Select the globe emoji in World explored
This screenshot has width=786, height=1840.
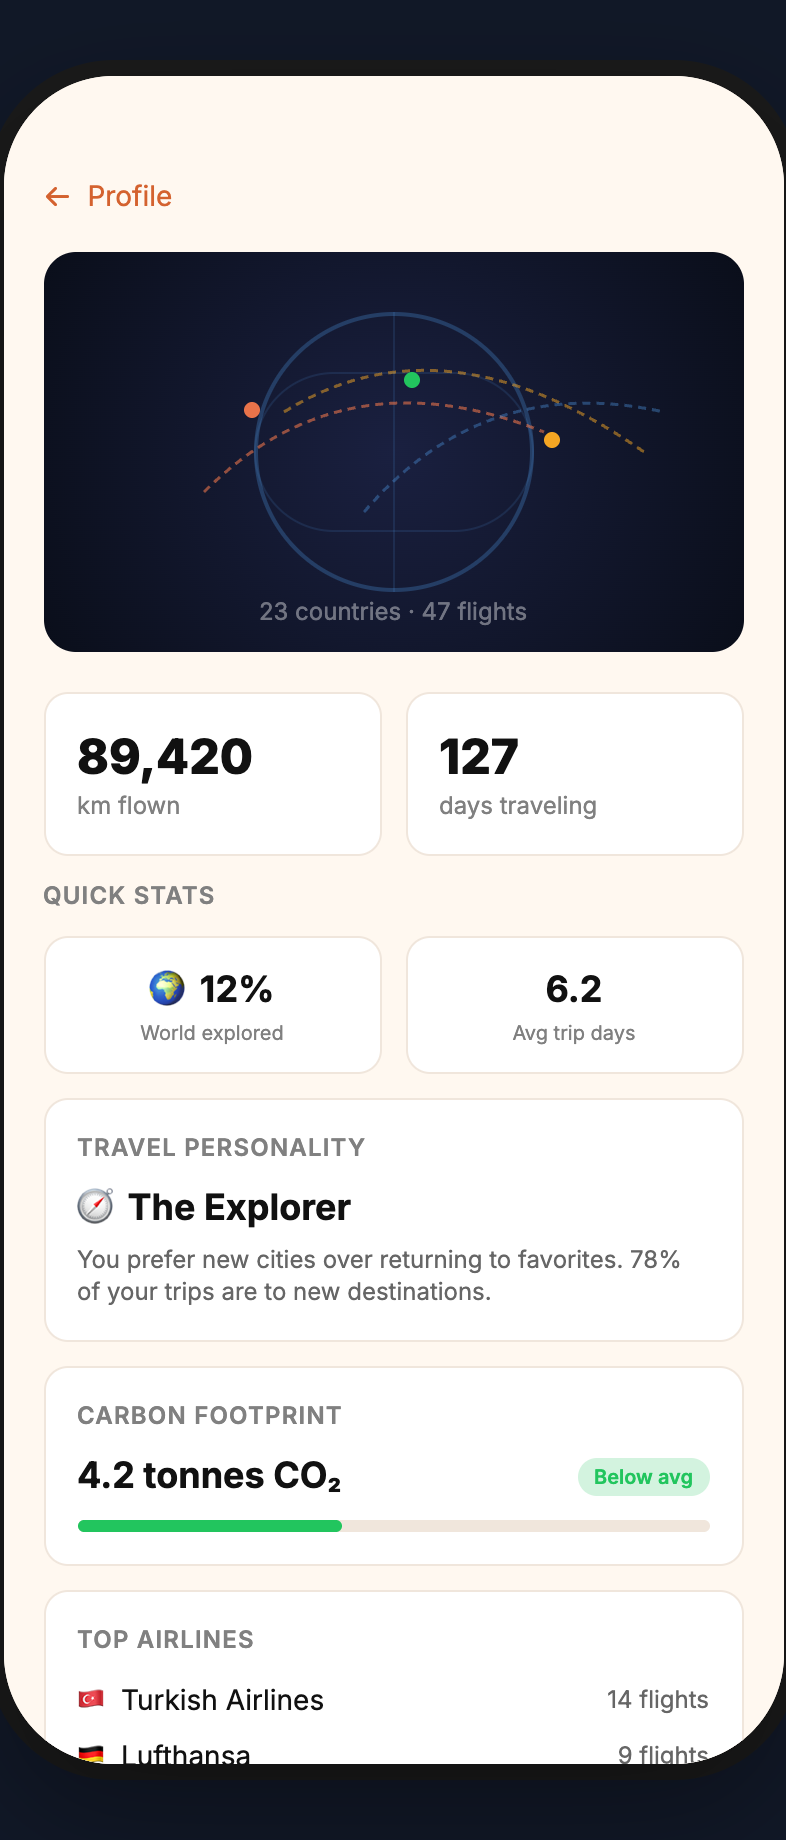165,988
